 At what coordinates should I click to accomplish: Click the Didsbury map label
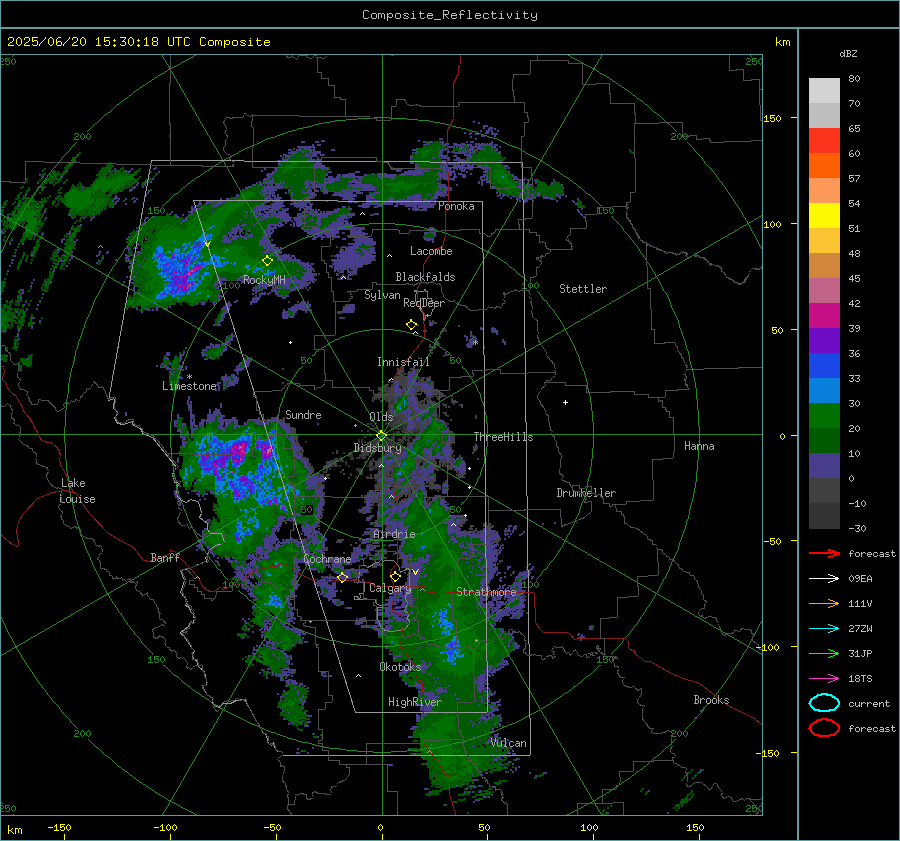[x=377, y=448]
